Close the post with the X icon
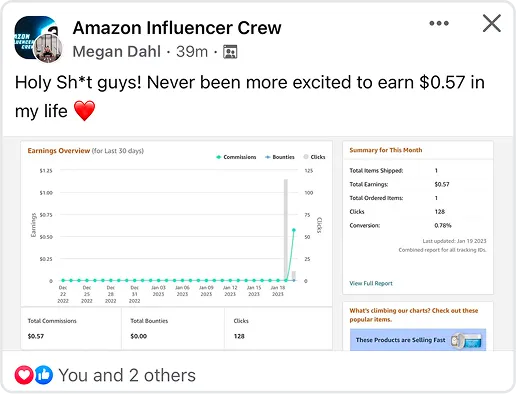The image size is (516, 394). pyautogui.click(x=492, y=23)
